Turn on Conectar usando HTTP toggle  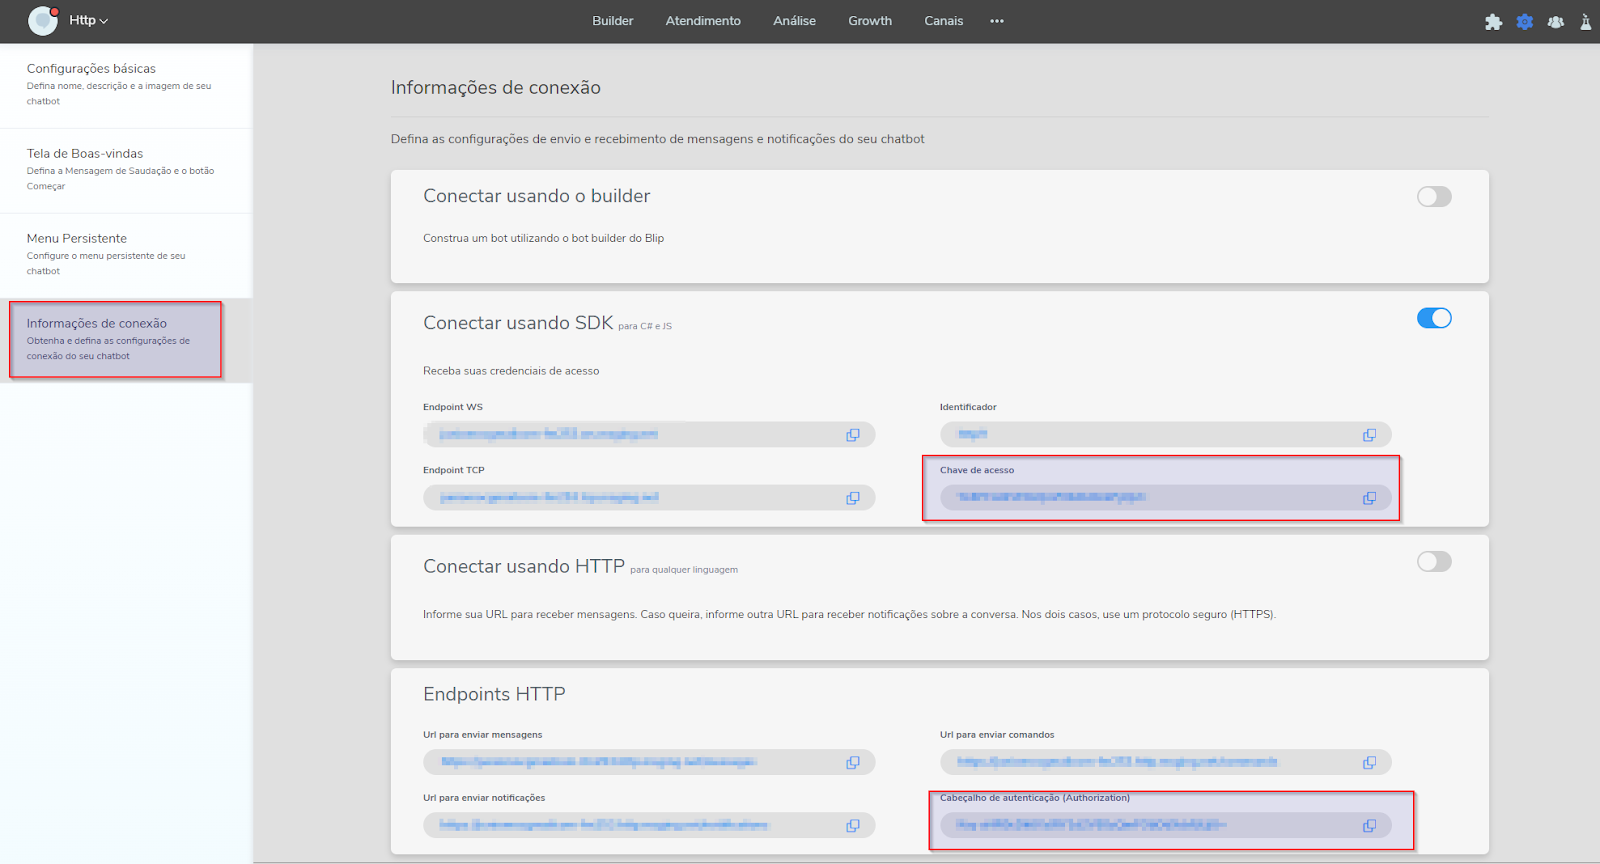(1433, 562)
